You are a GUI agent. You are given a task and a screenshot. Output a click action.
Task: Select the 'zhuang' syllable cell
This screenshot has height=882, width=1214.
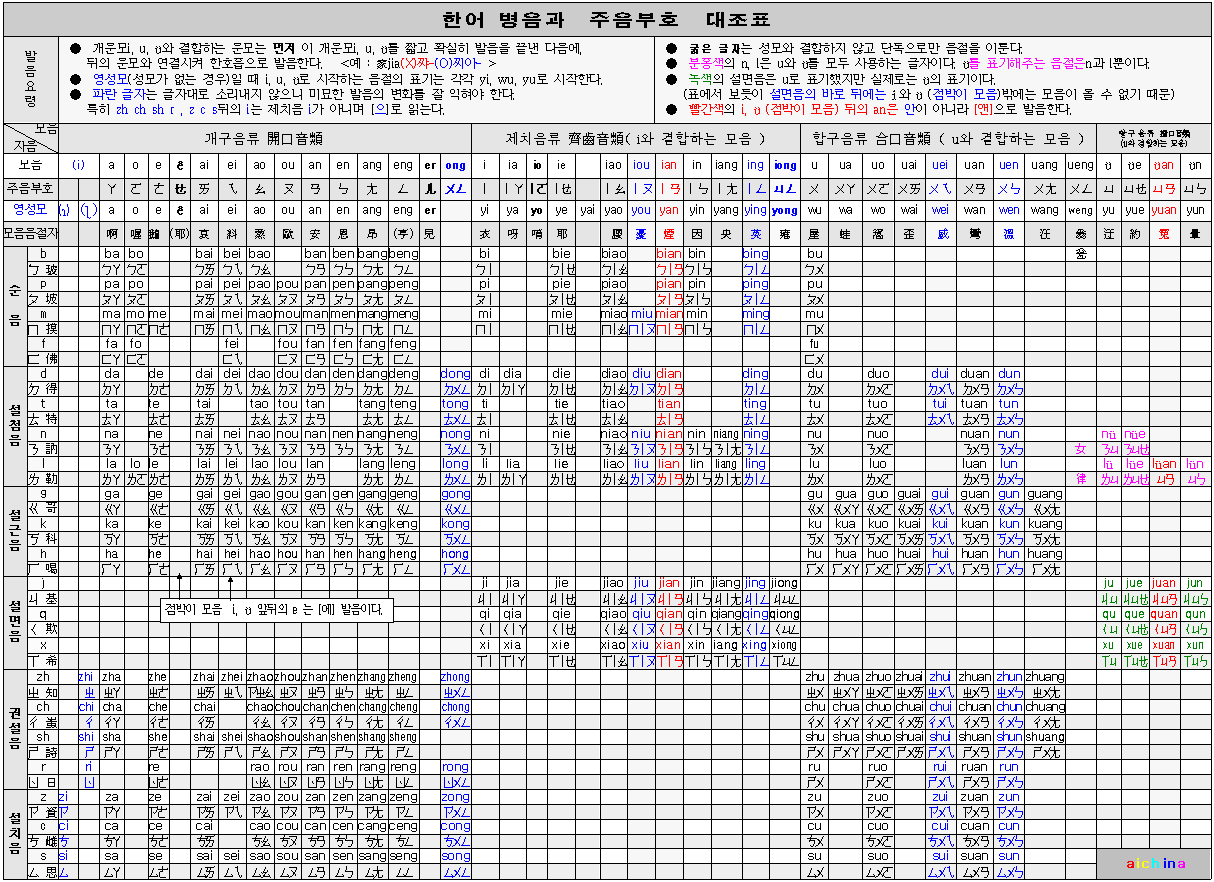tap(1044, 677)
